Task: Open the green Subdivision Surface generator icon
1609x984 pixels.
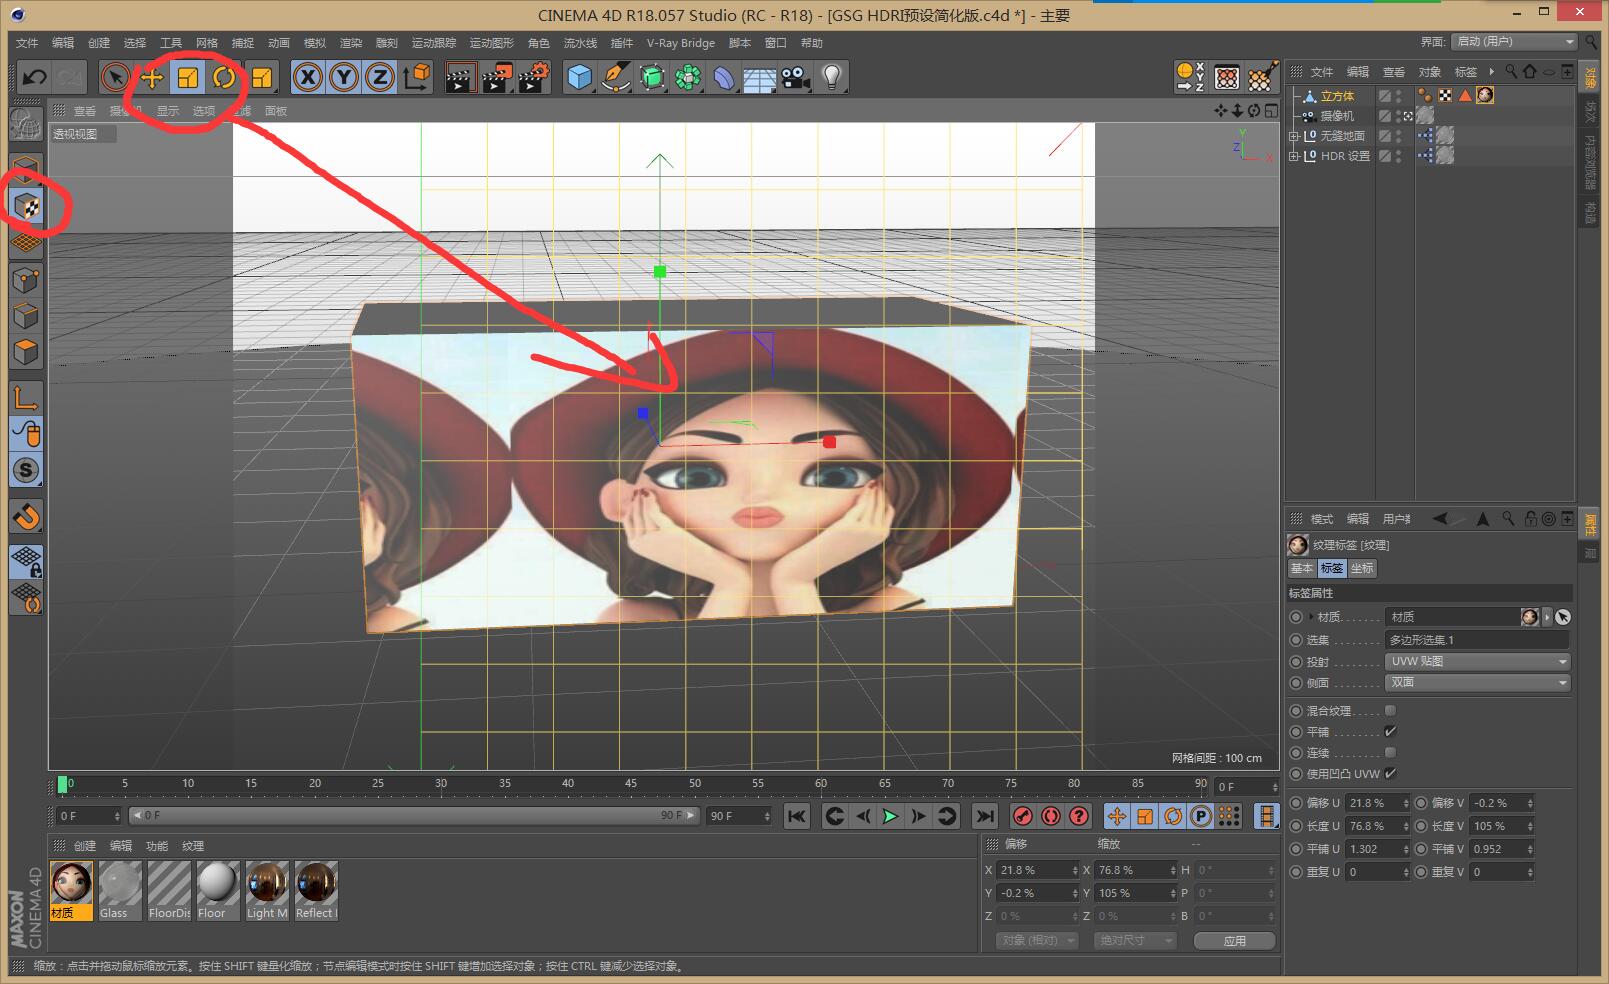Action: point(652,77)
